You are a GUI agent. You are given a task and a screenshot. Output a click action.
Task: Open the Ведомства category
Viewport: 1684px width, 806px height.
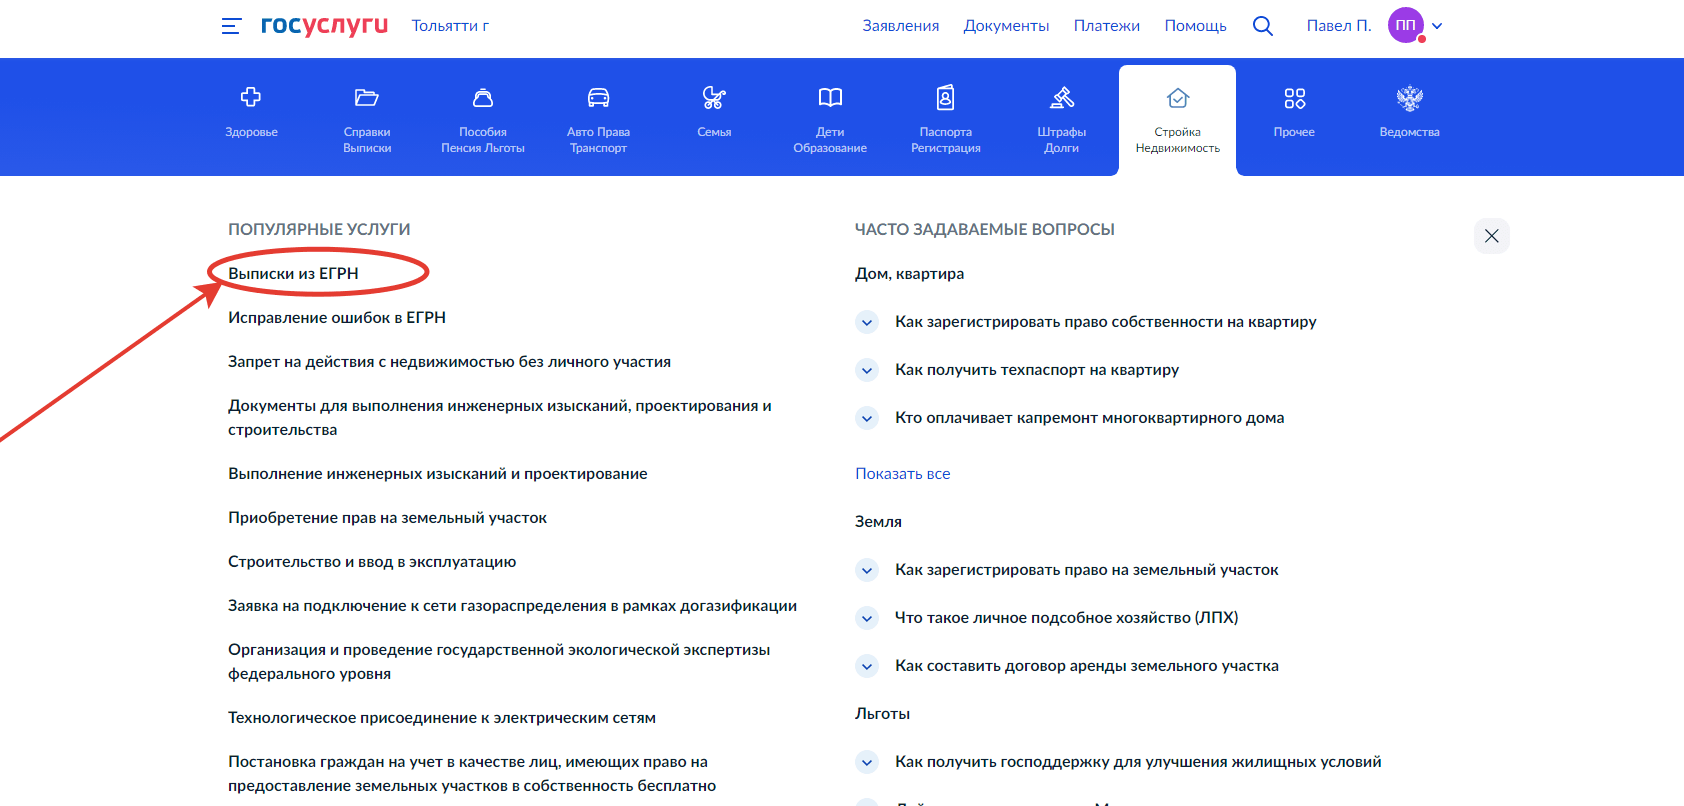[x=1410, y=113]
